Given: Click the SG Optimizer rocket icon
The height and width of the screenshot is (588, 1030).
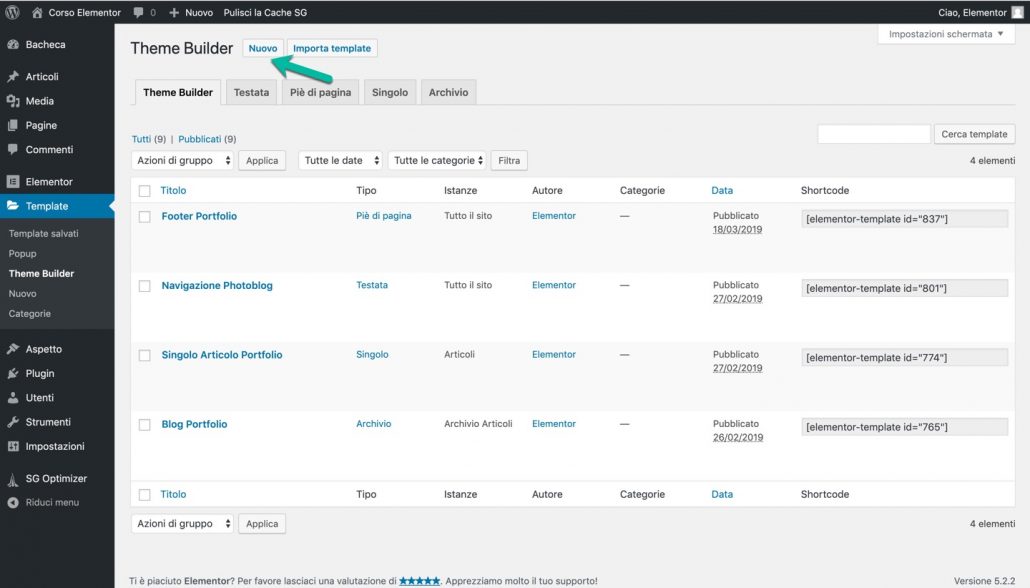Looking at the screenshot, I should click(12, 479).
